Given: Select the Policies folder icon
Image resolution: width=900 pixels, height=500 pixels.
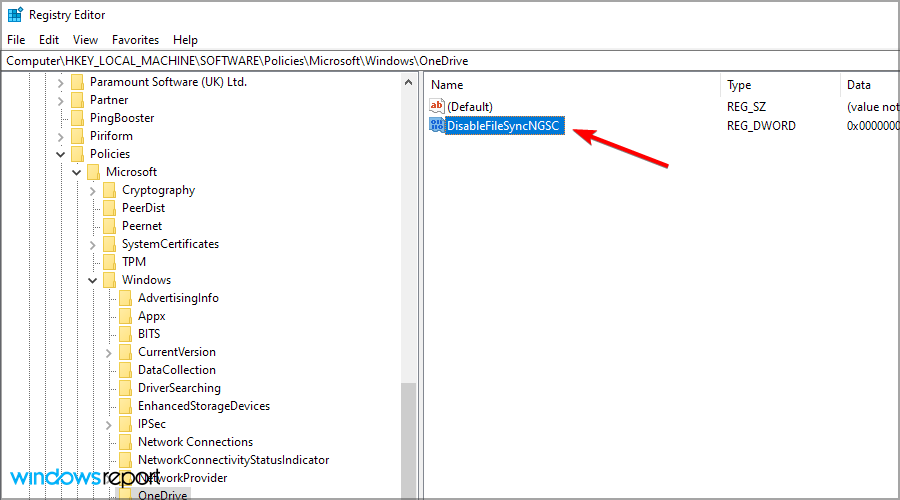Looking at the screenshot, I should (x=77, y=154).
